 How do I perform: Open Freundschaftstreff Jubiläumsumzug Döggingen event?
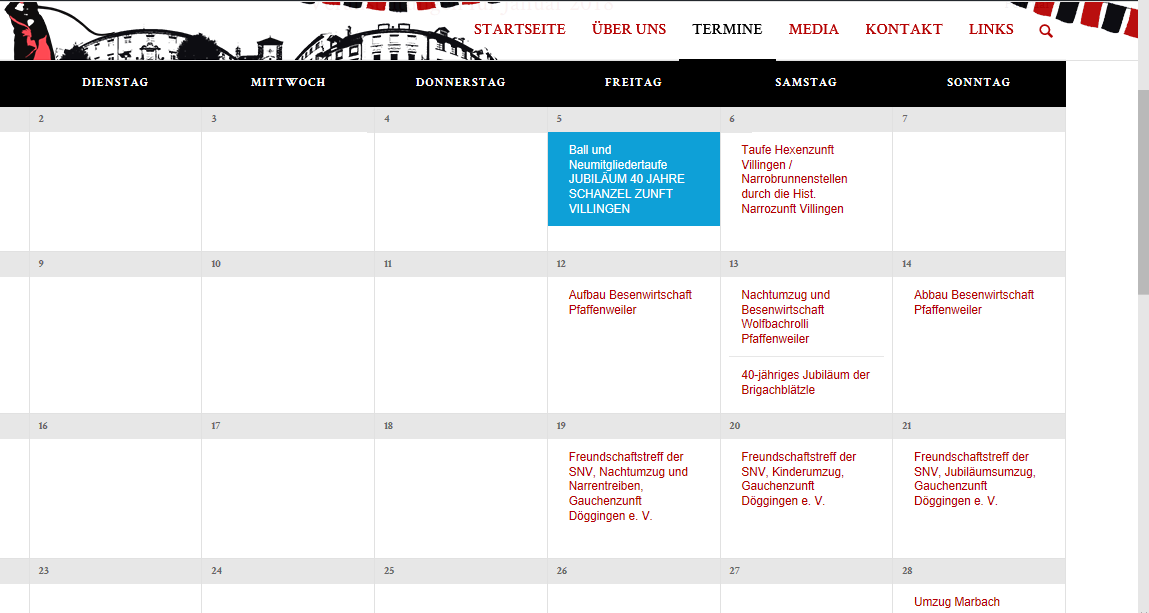975,479
